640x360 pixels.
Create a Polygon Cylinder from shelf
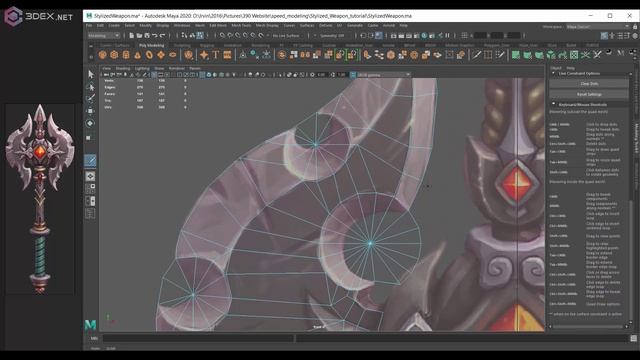[x=126, y=55]
